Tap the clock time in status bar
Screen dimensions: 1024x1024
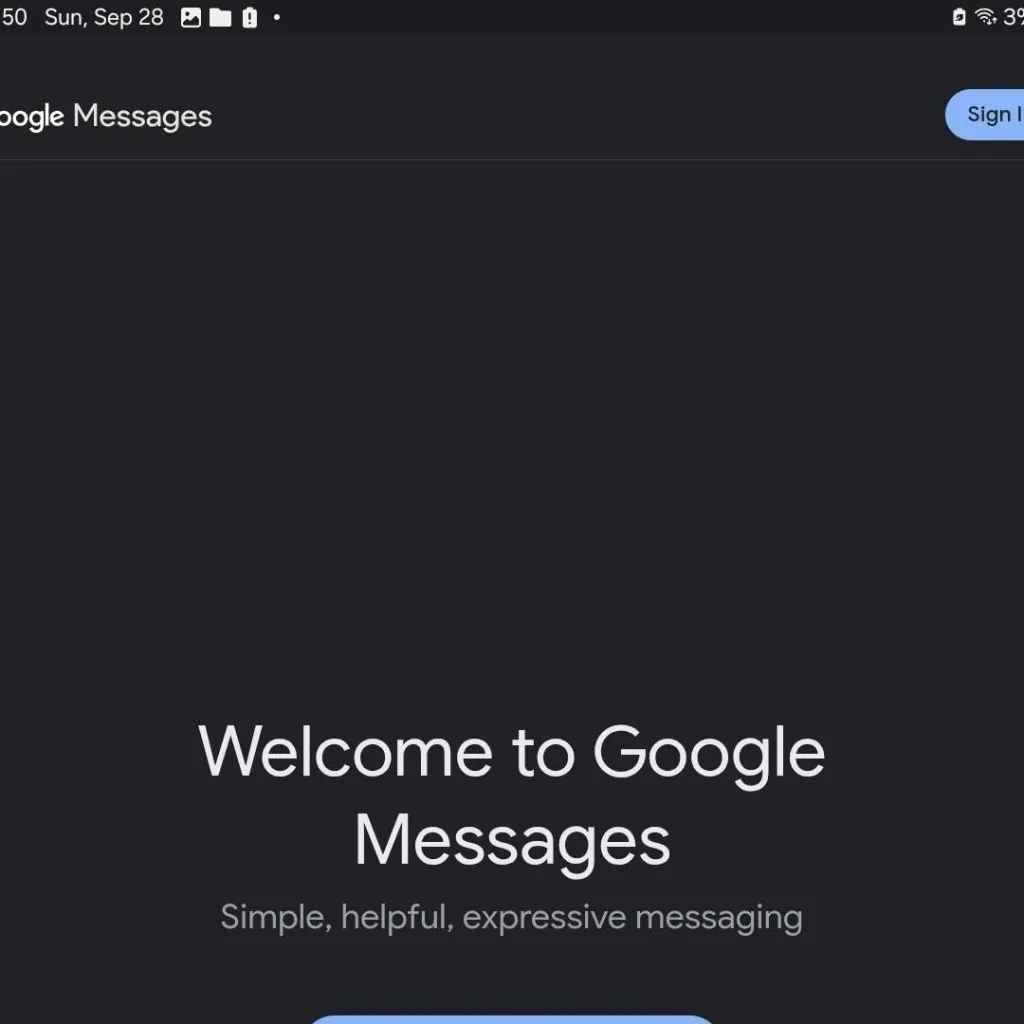(13, 18)
